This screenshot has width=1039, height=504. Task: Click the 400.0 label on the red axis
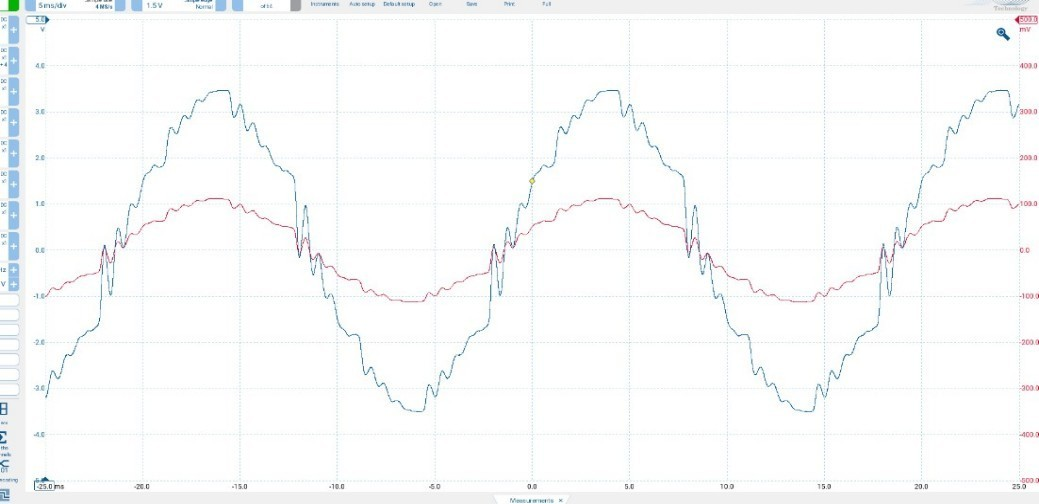(1028, 66)
